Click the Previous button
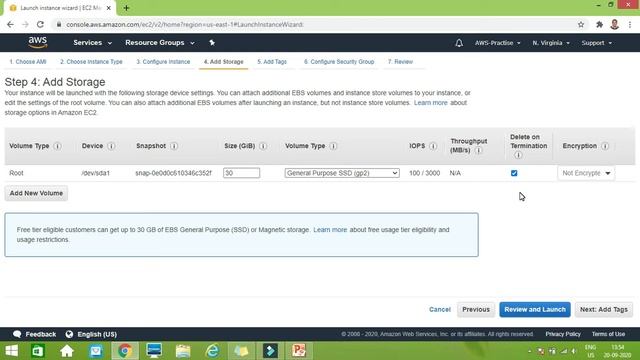 [476, 309]
